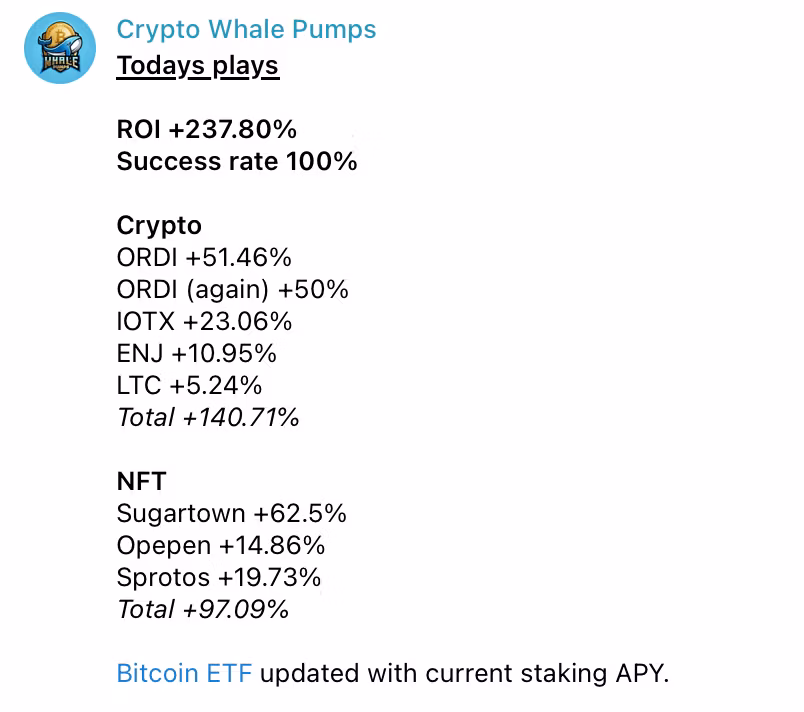Click the Opepen +14.86% entry
804x712 pixels.
(x=220, y=545)
